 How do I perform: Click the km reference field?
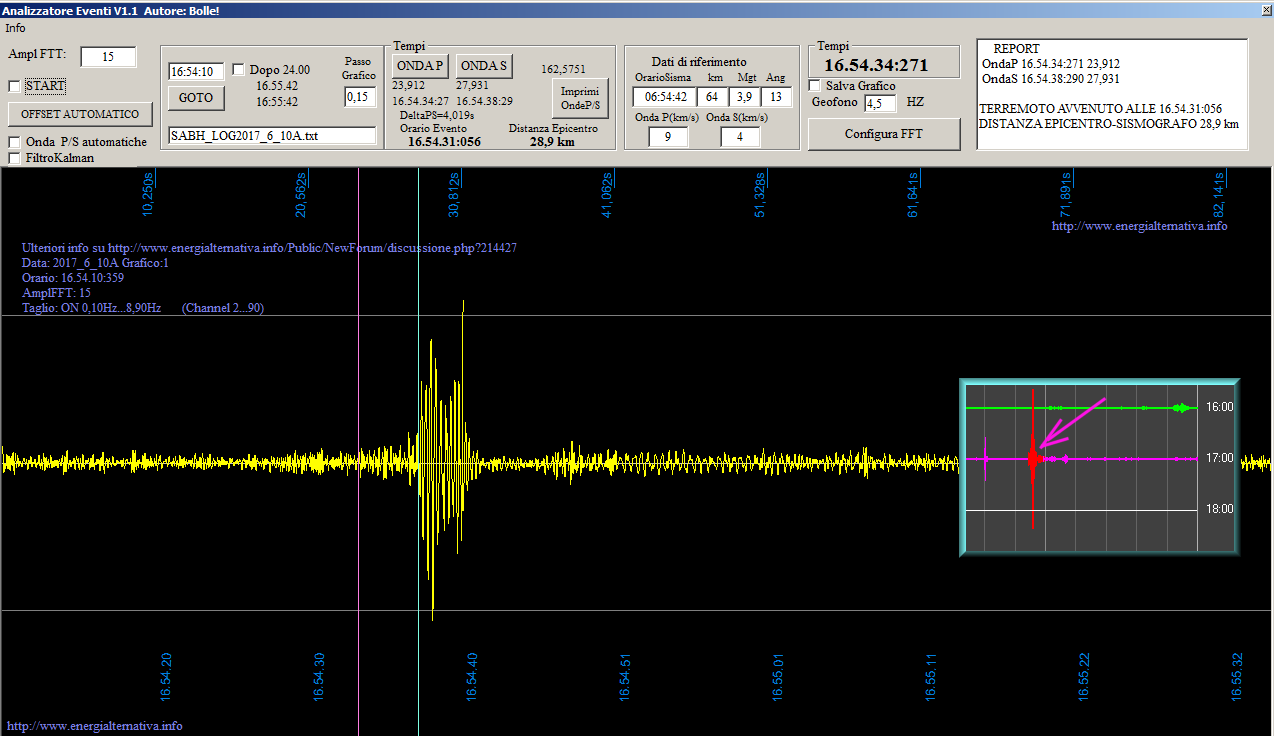tap(713, 97)
